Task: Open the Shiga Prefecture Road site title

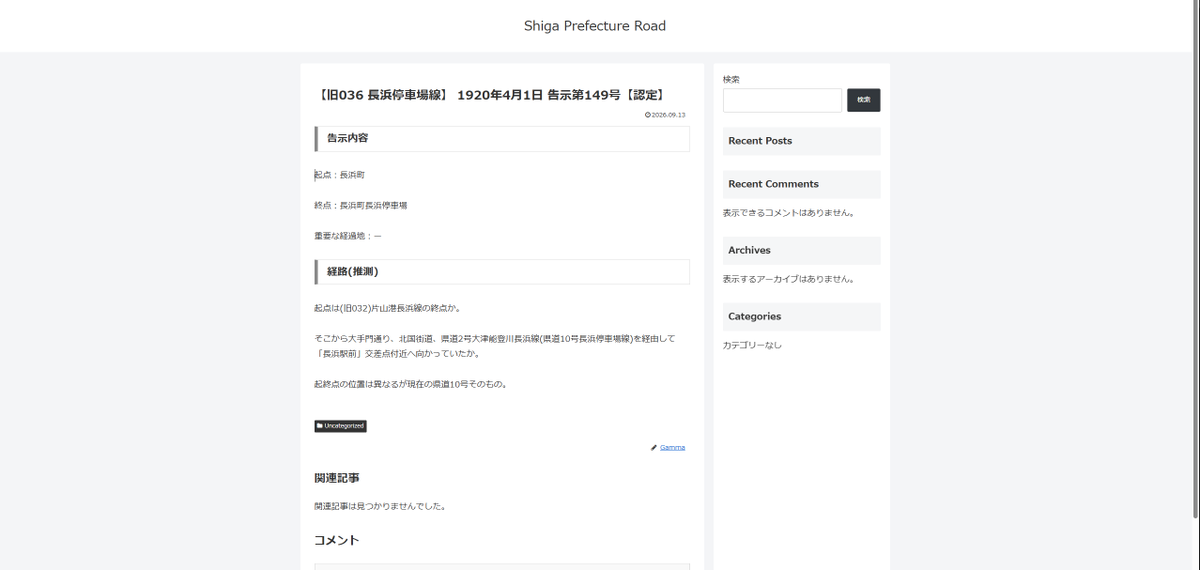Action: (595, 26)
